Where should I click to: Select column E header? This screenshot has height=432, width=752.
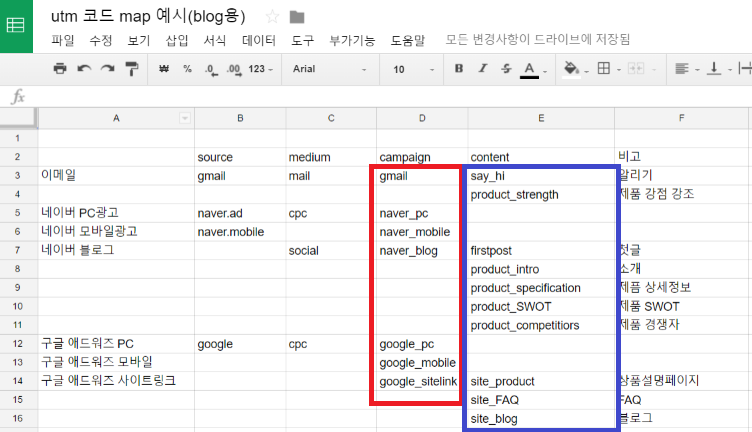(541, 118)
